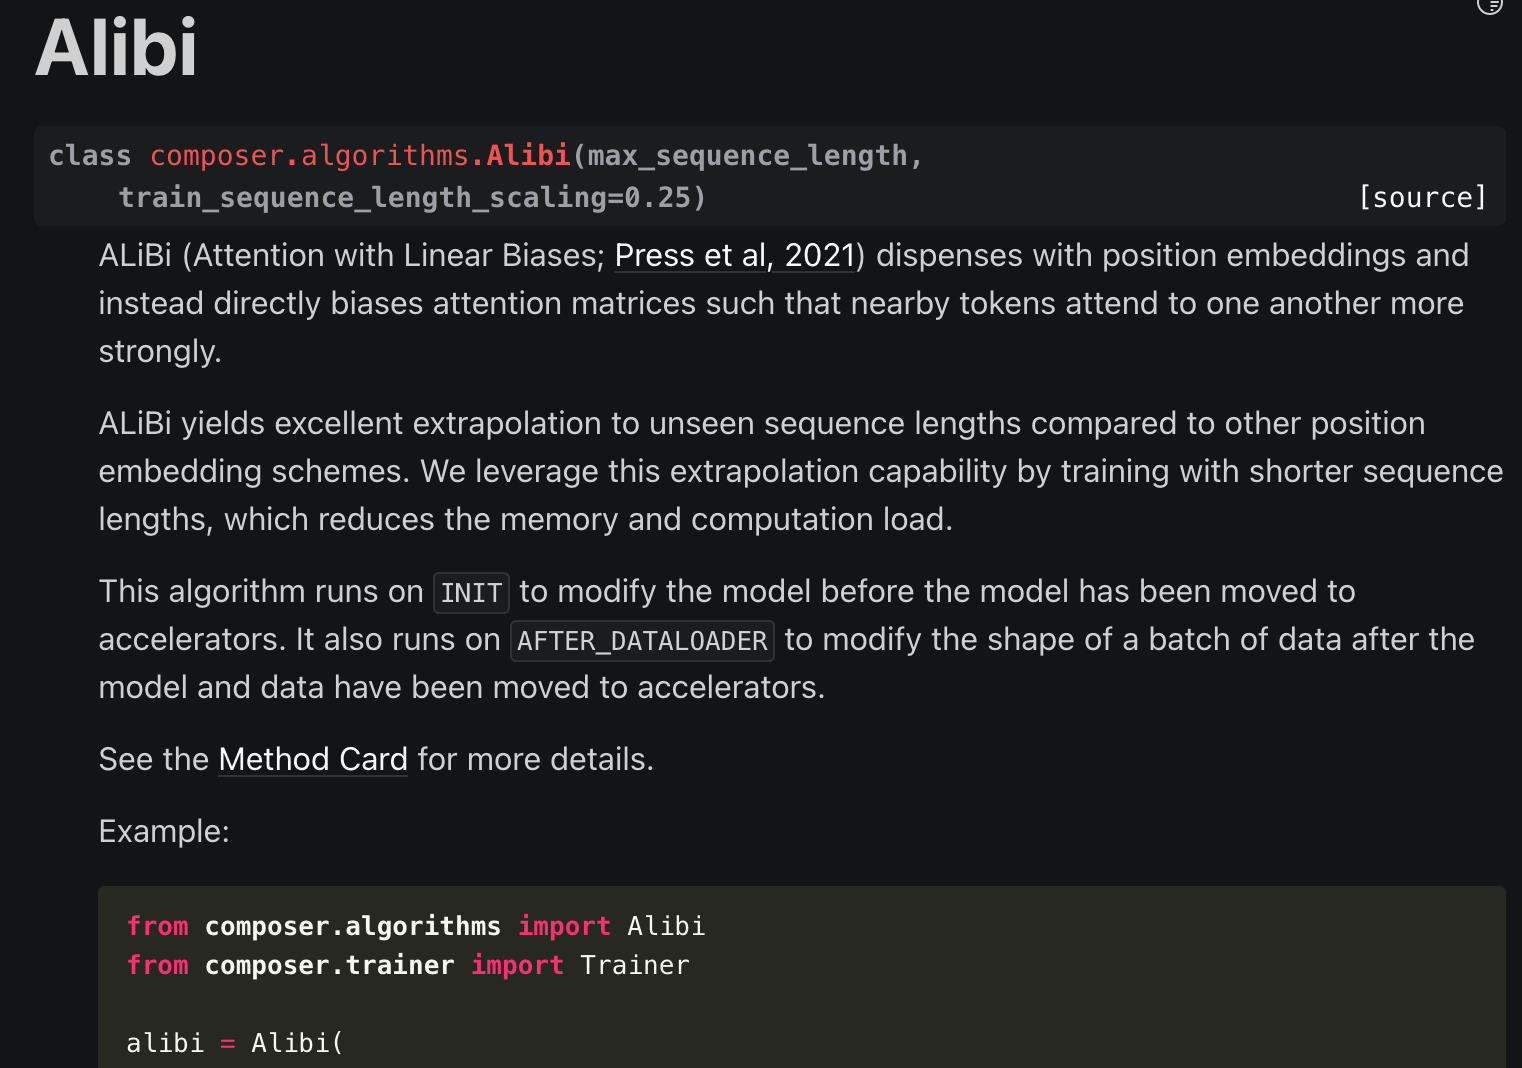
Task: Click the max_sequence_length parameter
Action: [747, 156]
